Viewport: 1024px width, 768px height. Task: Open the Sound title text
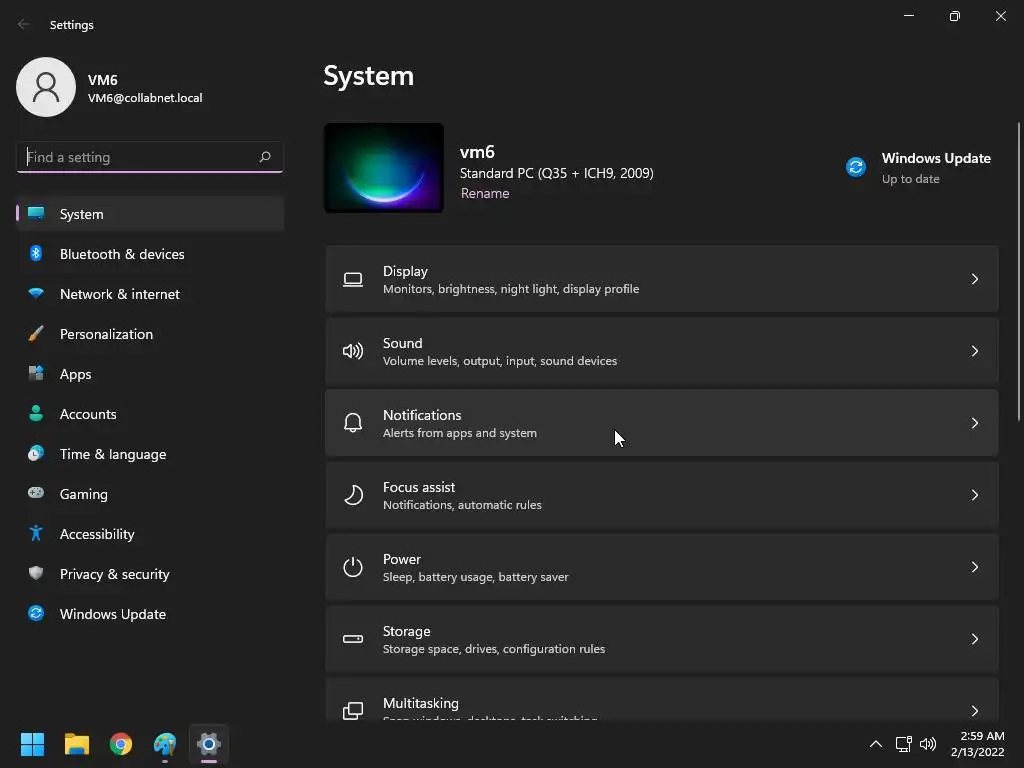click(402, 343)
